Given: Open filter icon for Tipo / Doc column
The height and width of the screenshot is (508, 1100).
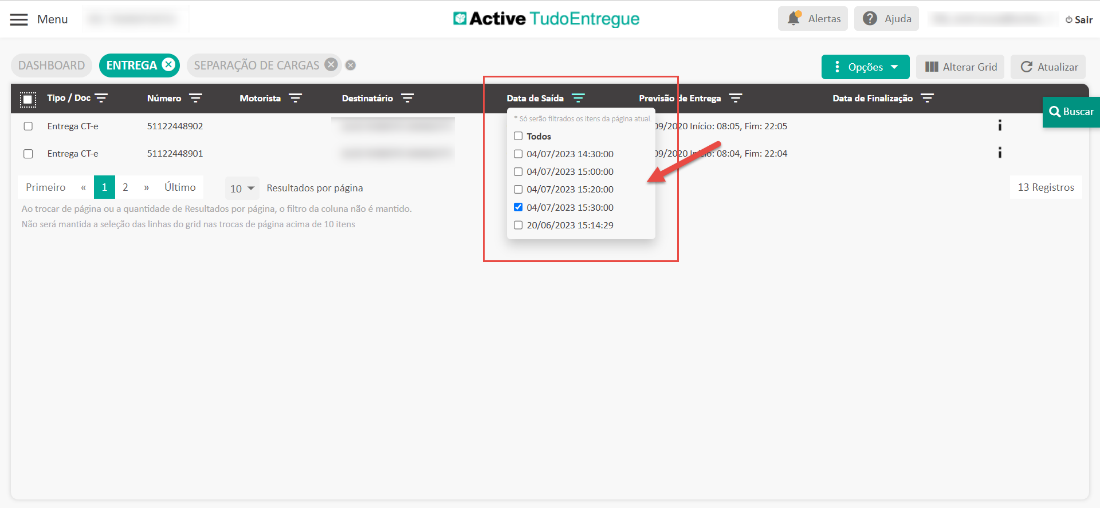Looking at the screenshot, I should click(x=102, y=98).
